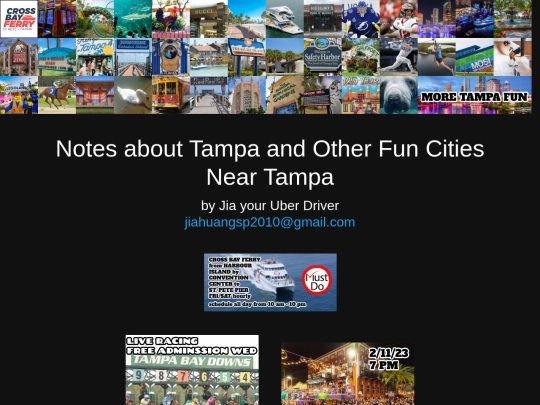Click the jiahuangsp2010@gmail.com email link

(x=270, y=222)
